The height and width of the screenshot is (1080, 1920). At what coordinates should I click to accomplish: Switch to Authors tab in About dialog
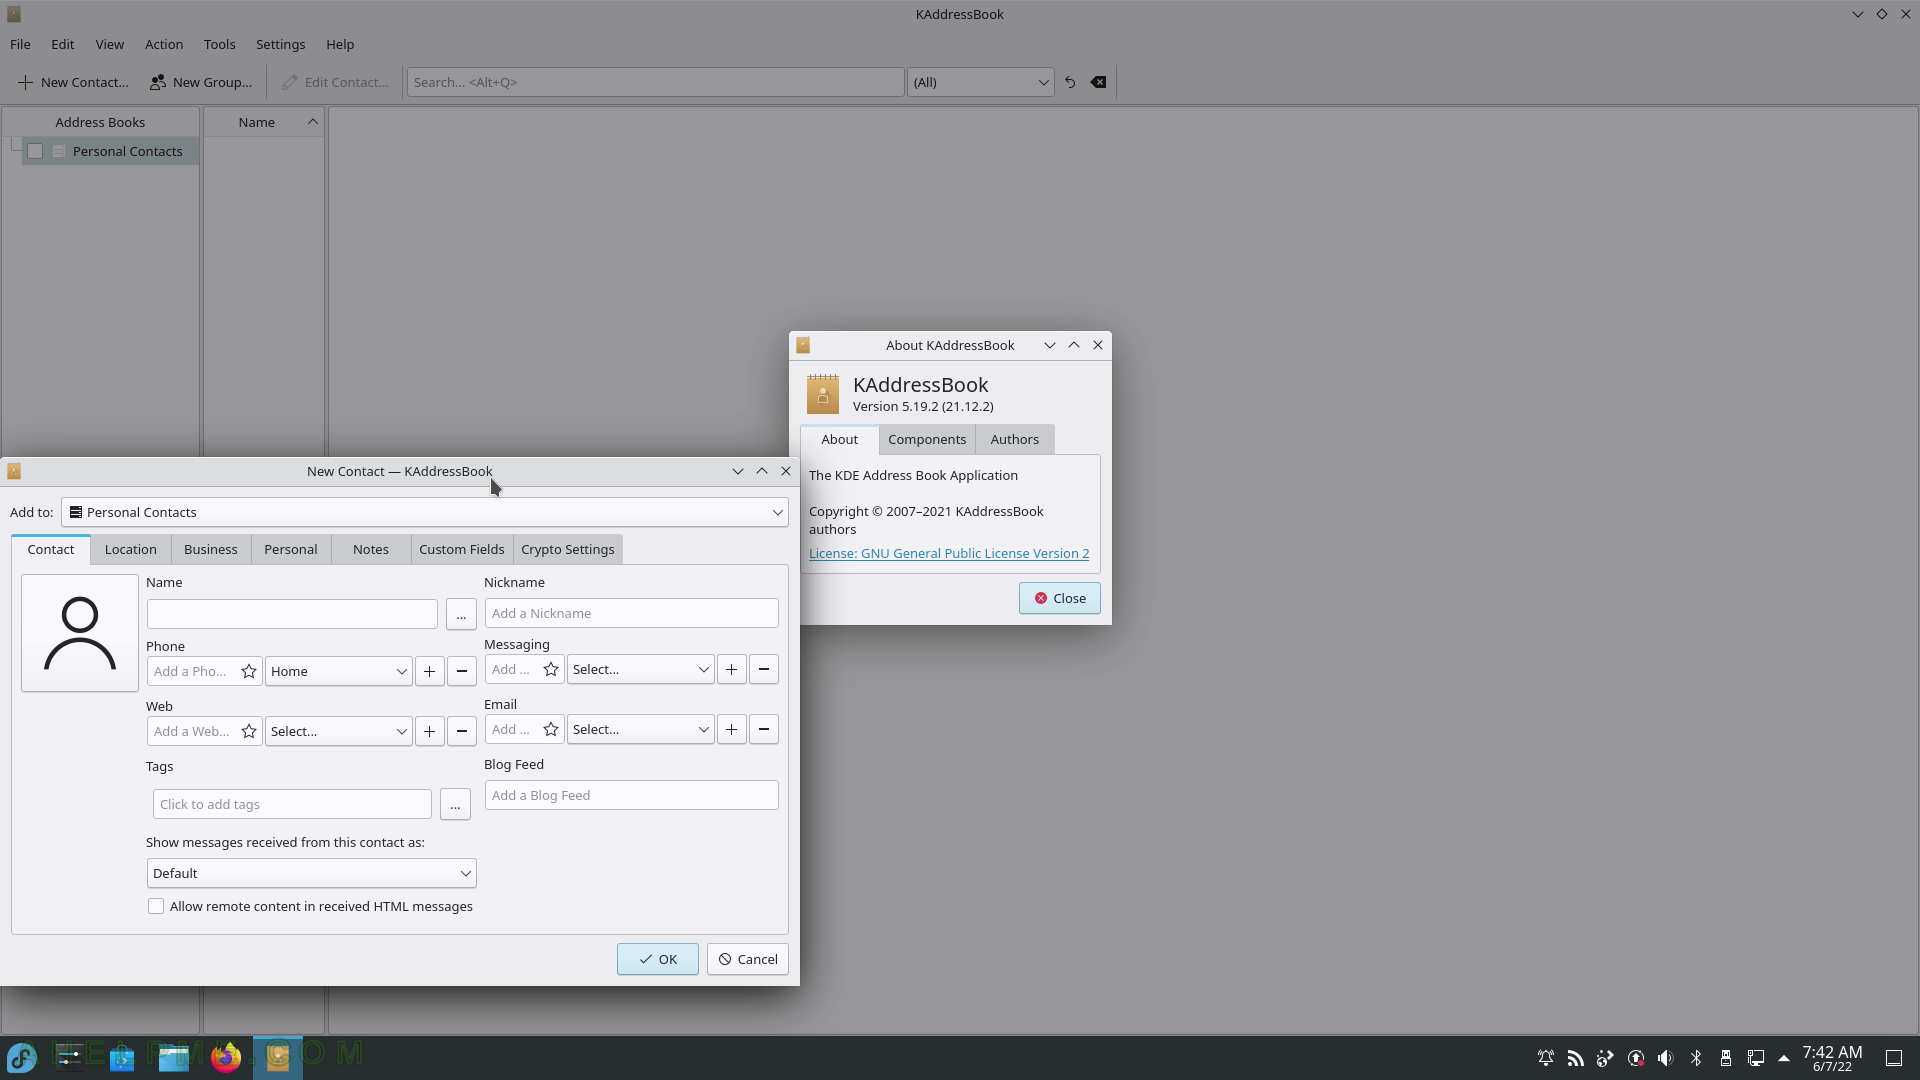pyautogui.click(x=1014, y=439)
